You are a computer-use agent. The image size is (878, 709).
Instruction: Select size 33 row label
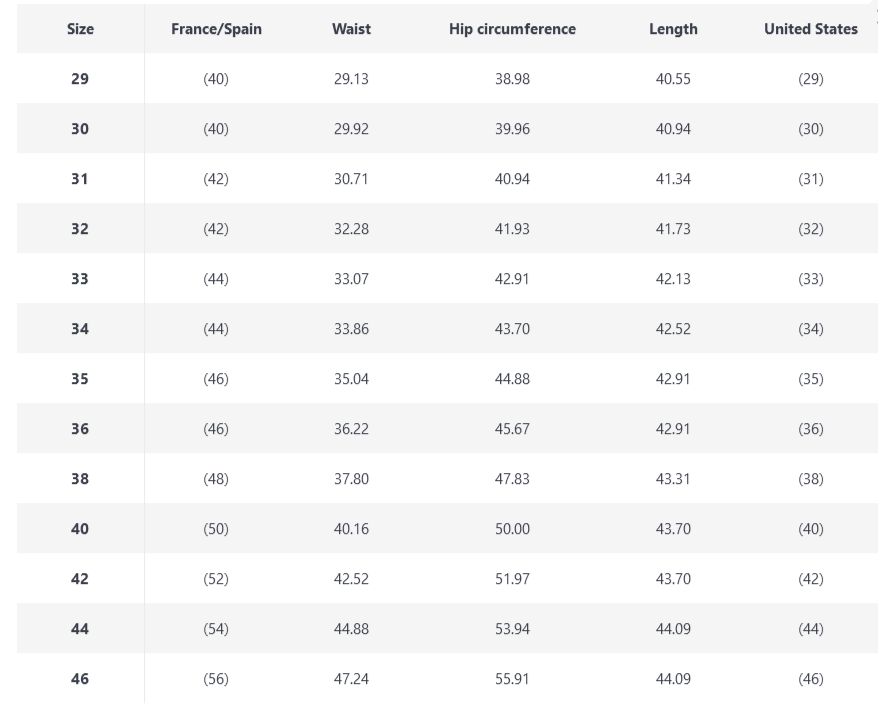coord(80,279)
